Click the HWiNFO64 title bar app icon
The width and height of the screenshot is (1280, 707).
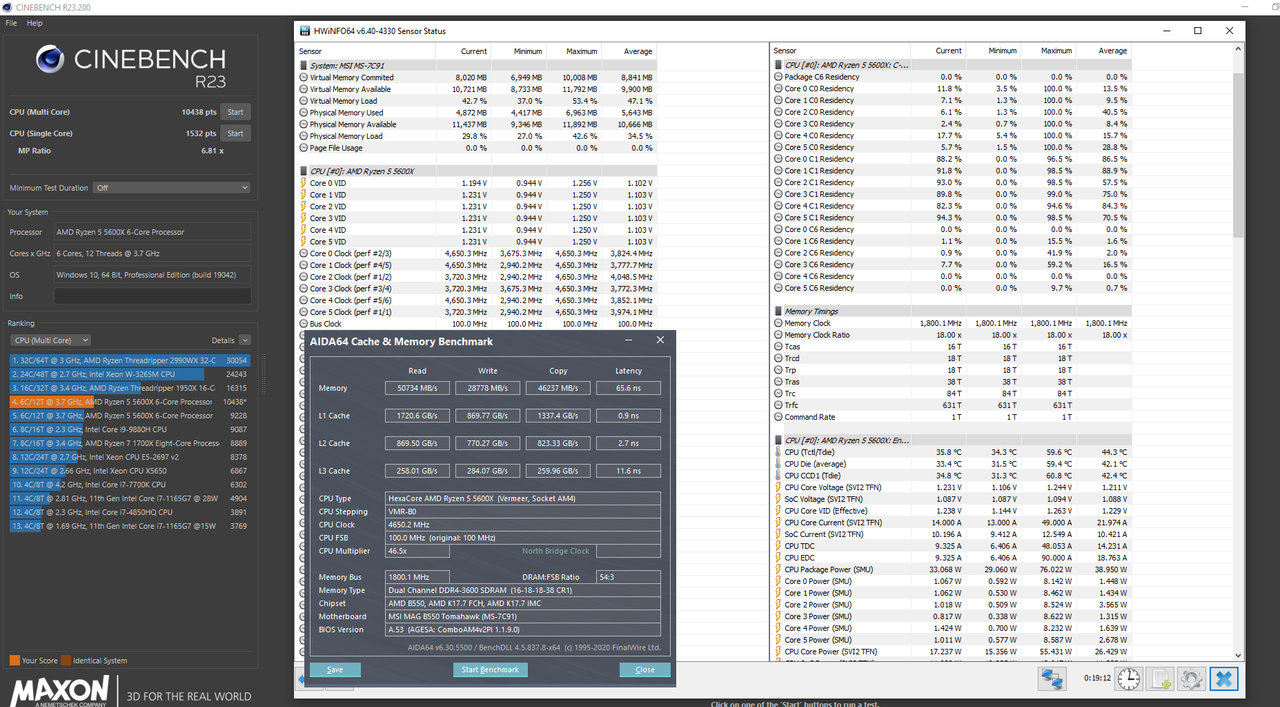coord(305,31)
